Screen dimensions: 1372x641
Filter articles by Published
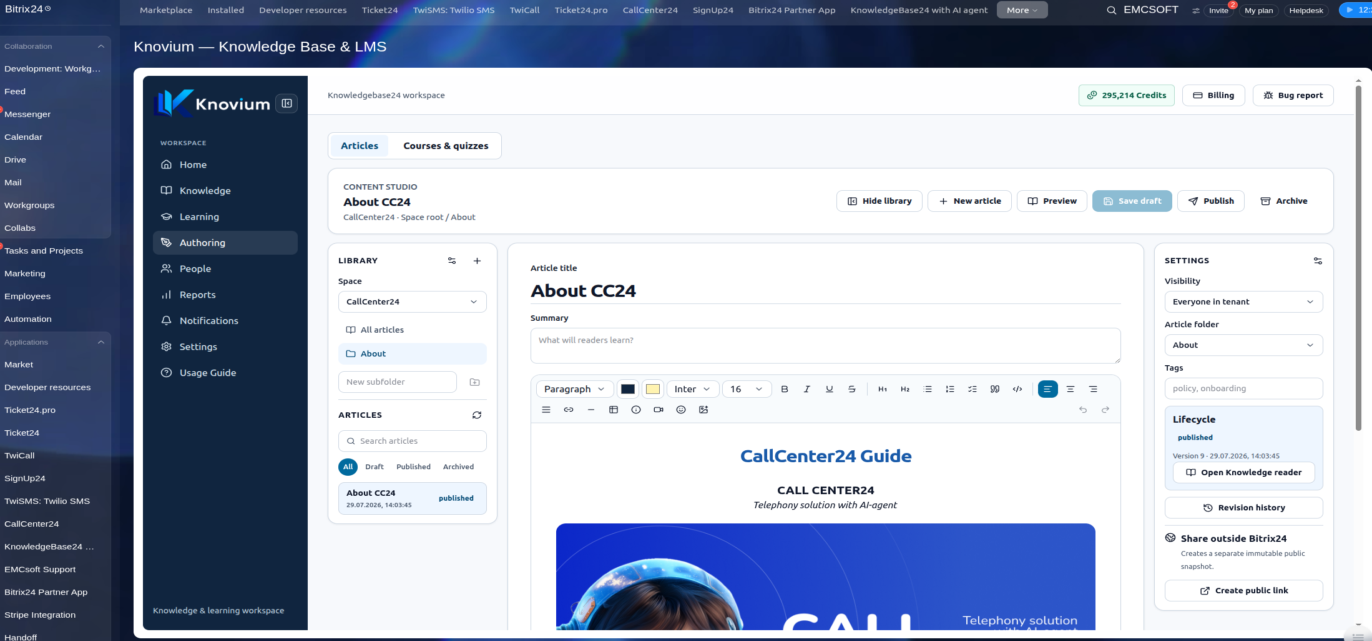(413, 467)
